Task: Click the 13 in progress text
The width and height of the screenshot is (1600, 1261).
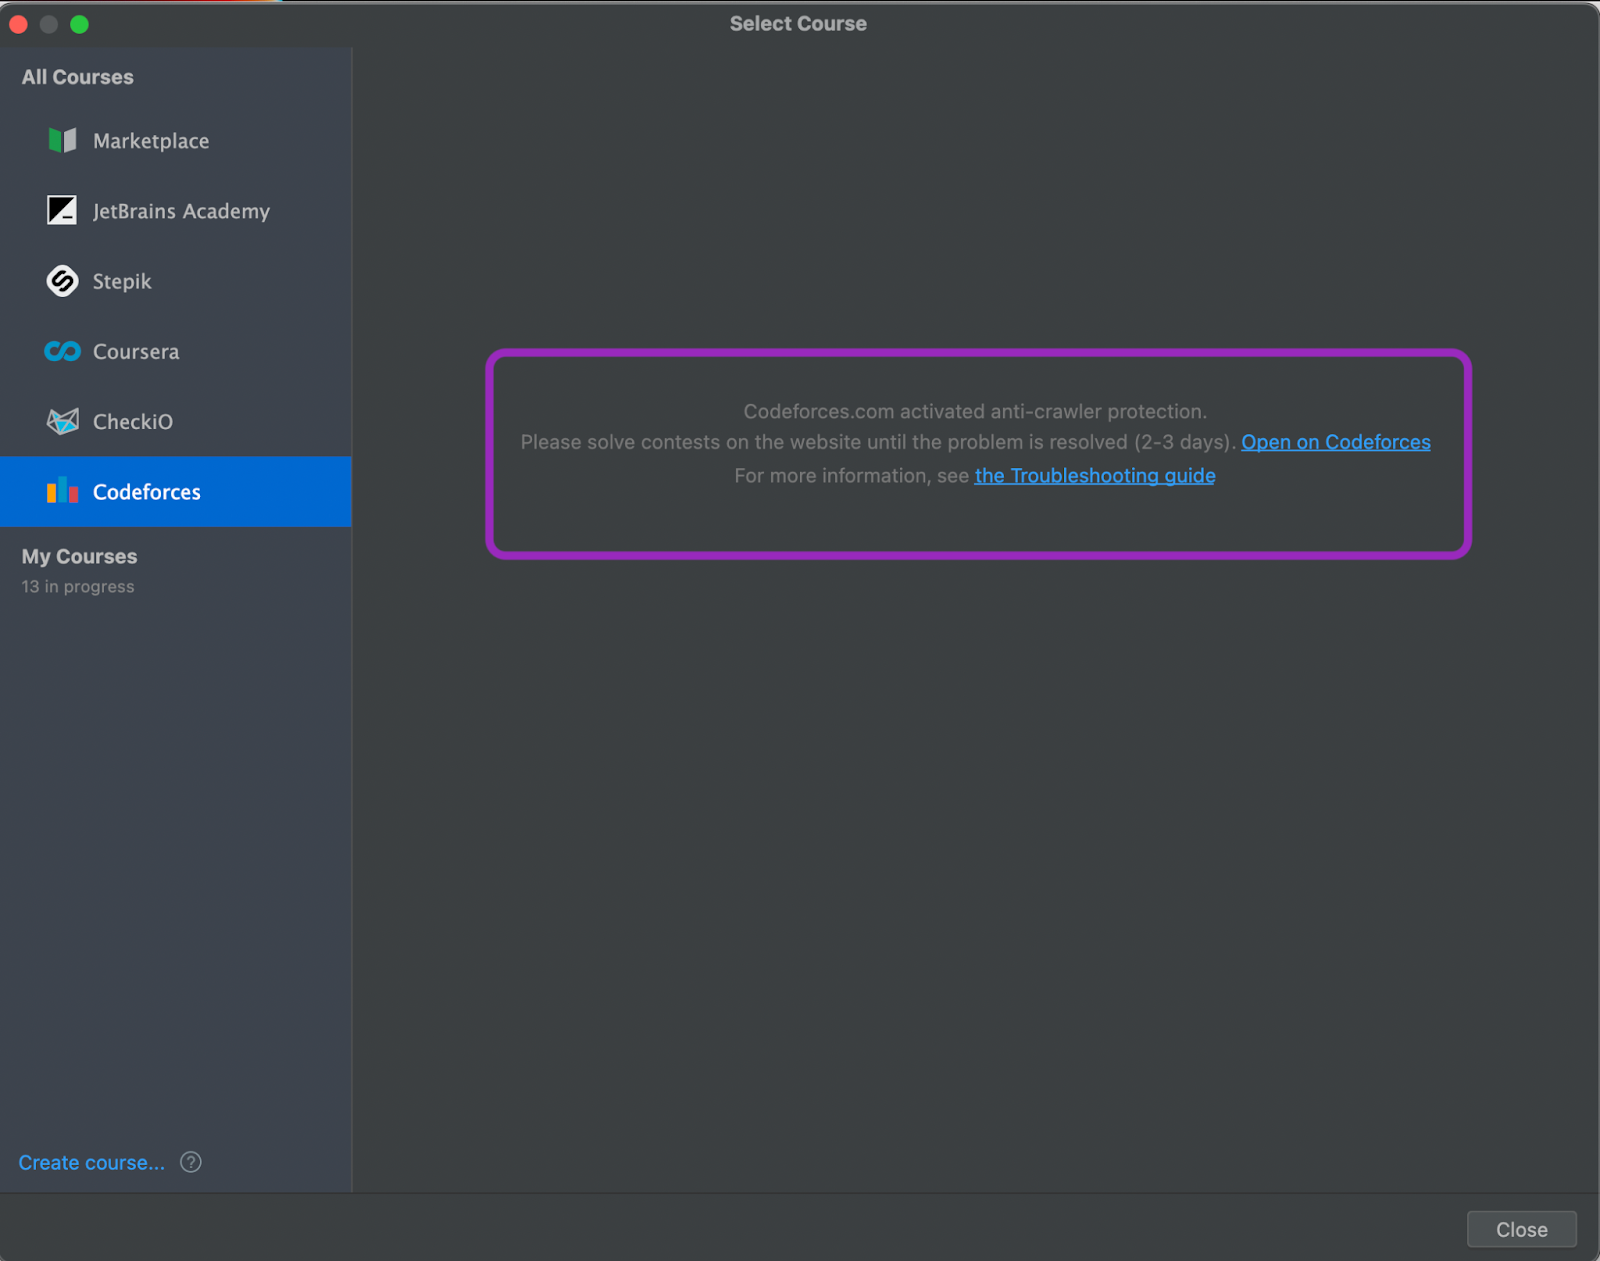Action: [x=78, y=587]
